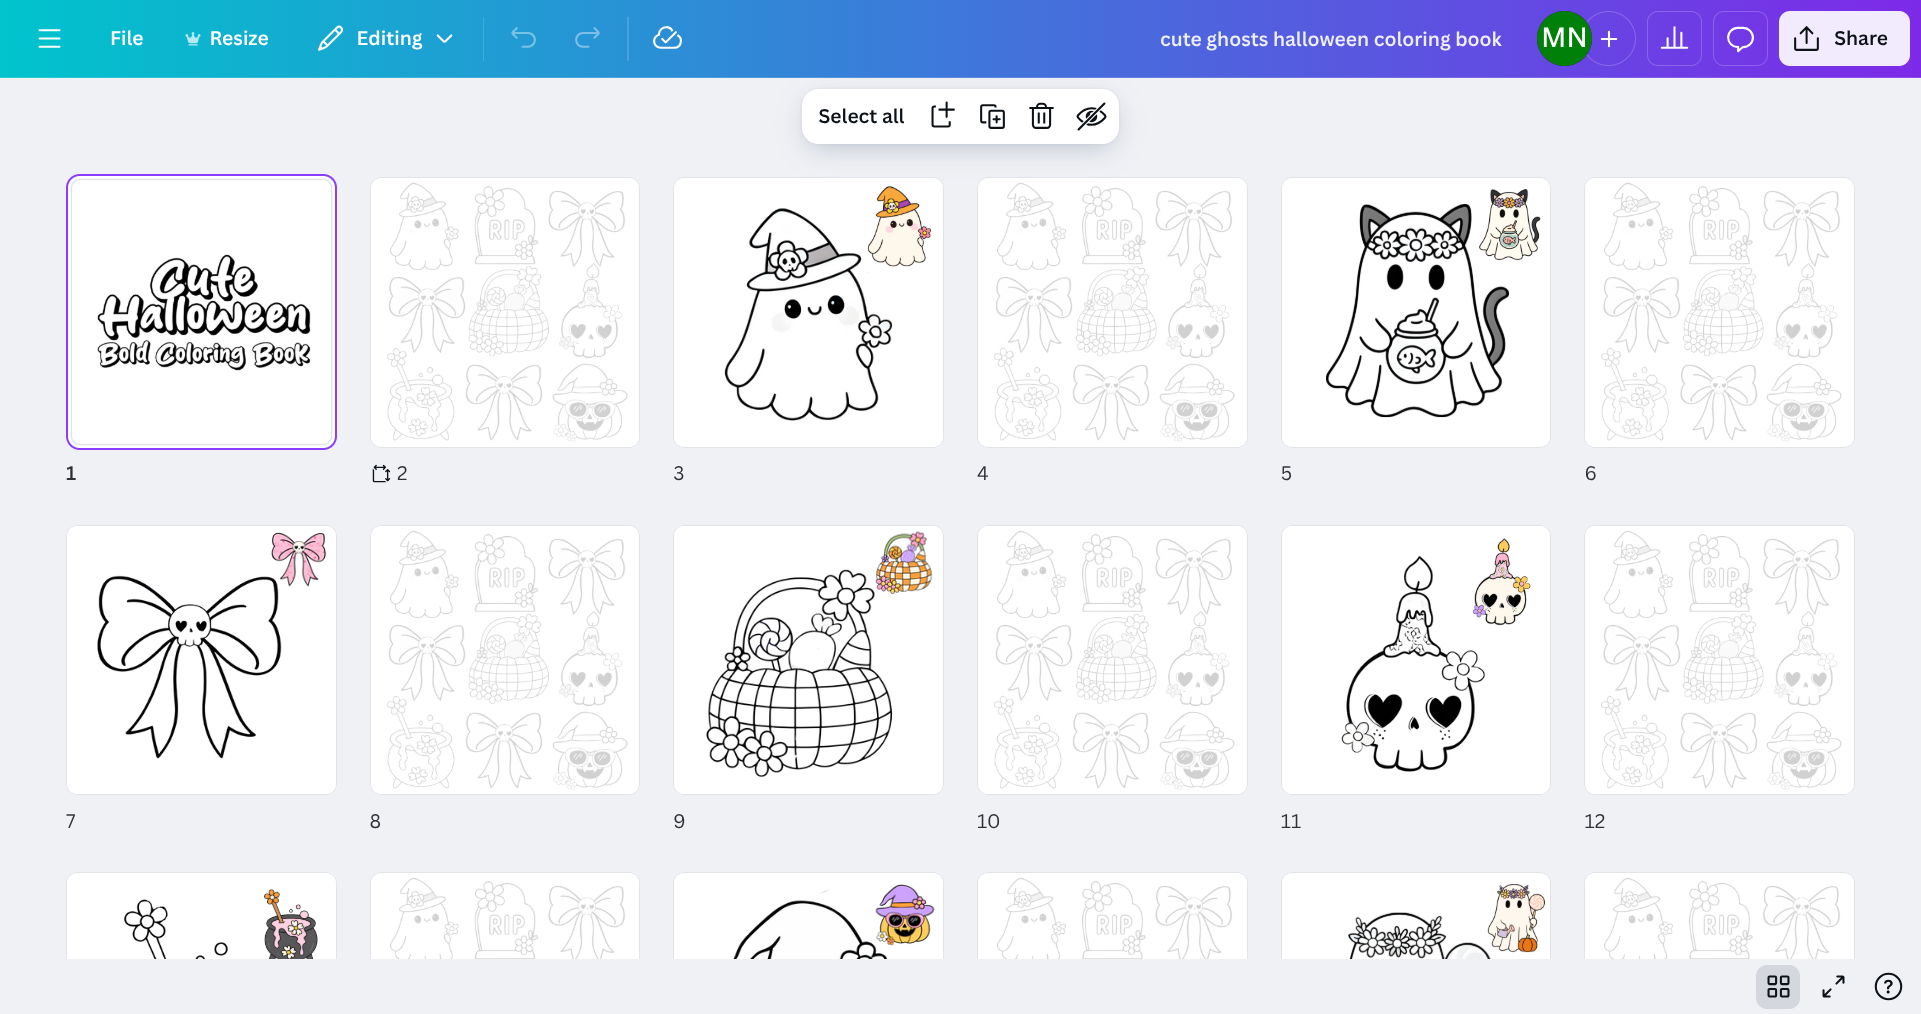This screenshot has height=1014, width=1921.
Task: Select page 11 skull candle thumbnail
Action: tap(1416, 660)
